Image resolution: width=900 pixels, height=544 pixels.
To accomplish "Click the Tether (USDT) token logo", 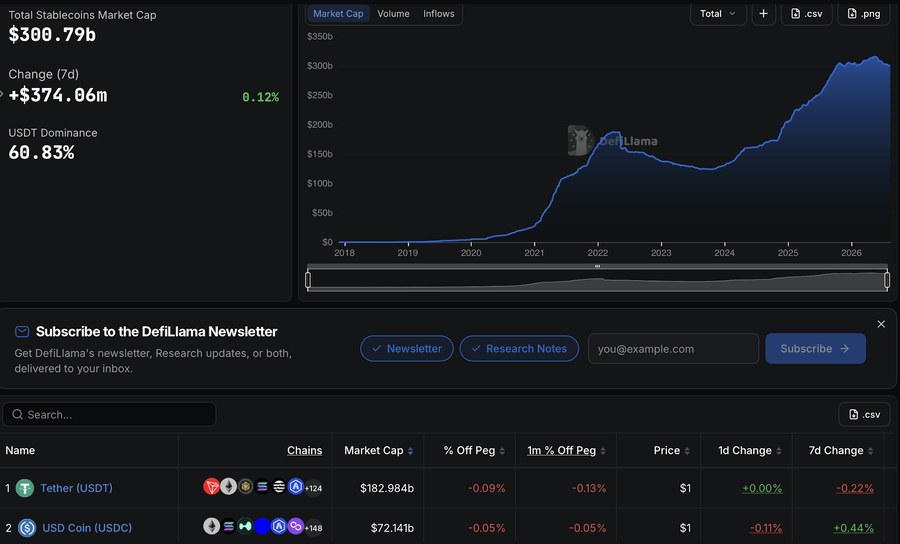I will (x=25, y=488).
